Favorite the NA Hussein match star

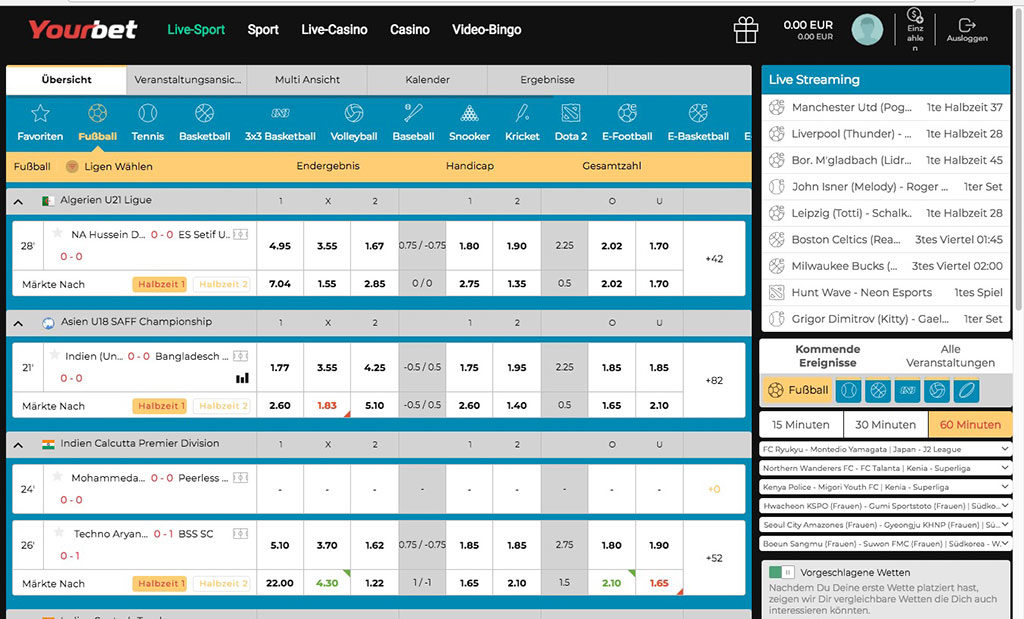(57, 233)
